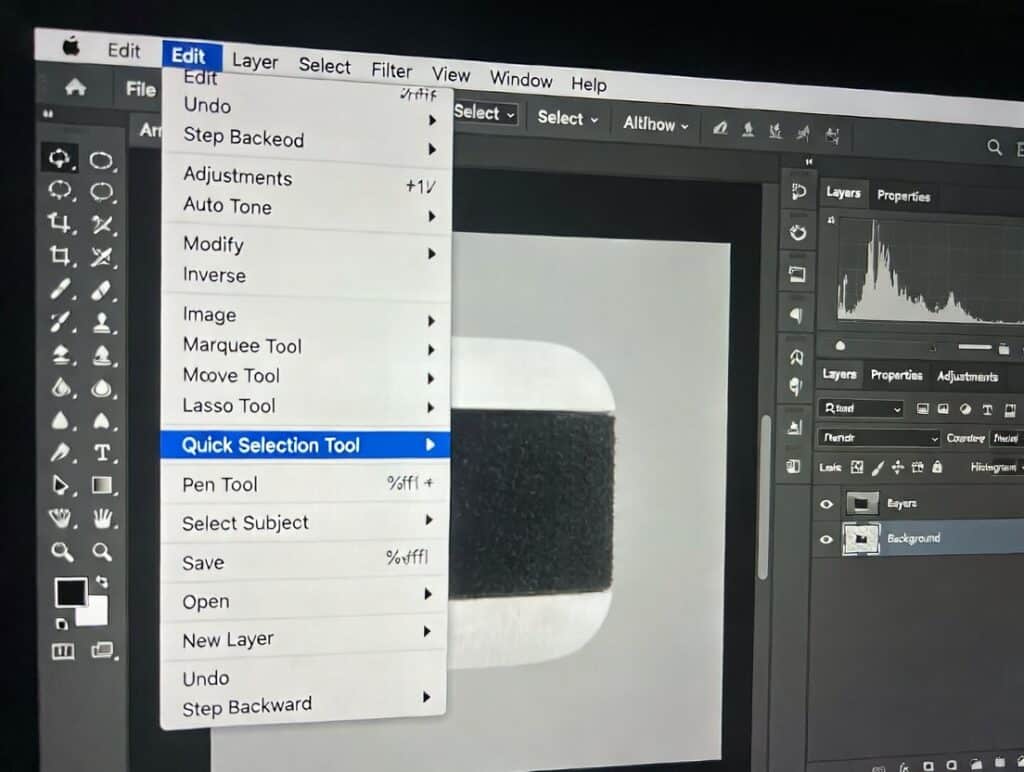The width and height of the screenshot is (1024, 772).
Task: Choose Select Subject from the Edit menu
Action: tap(245, 523)
